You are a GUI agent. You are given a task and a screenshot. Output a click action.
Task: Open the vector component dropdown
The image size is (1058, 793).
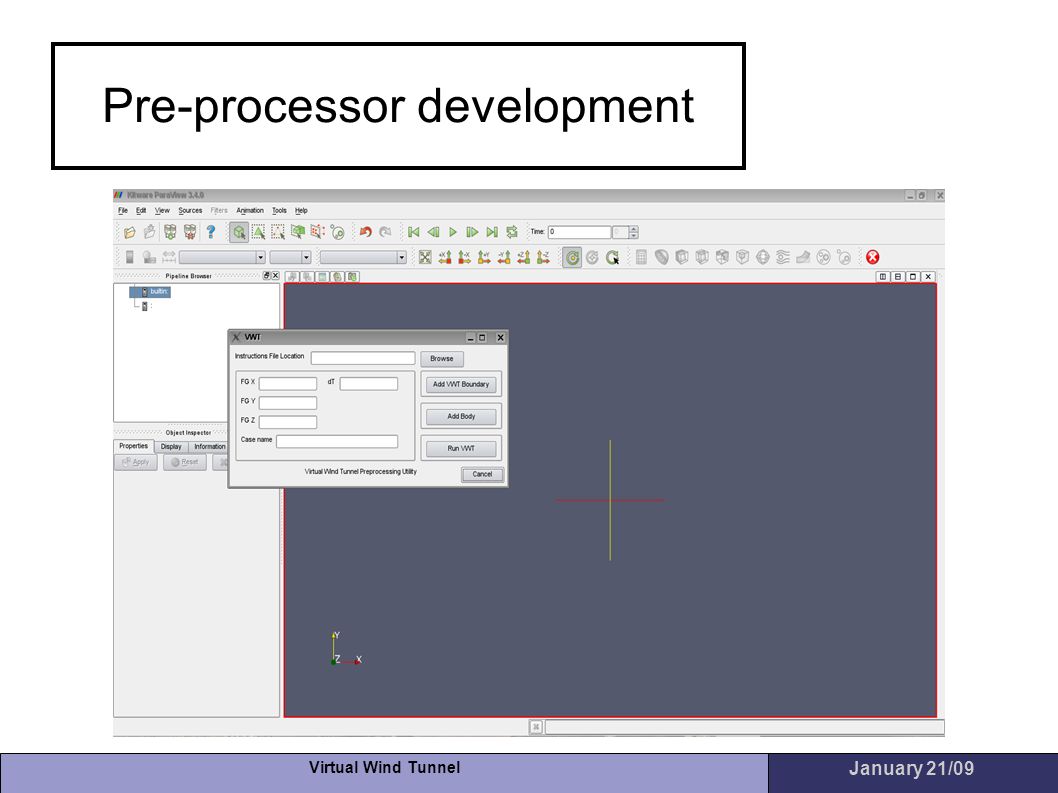click(290, 257)
